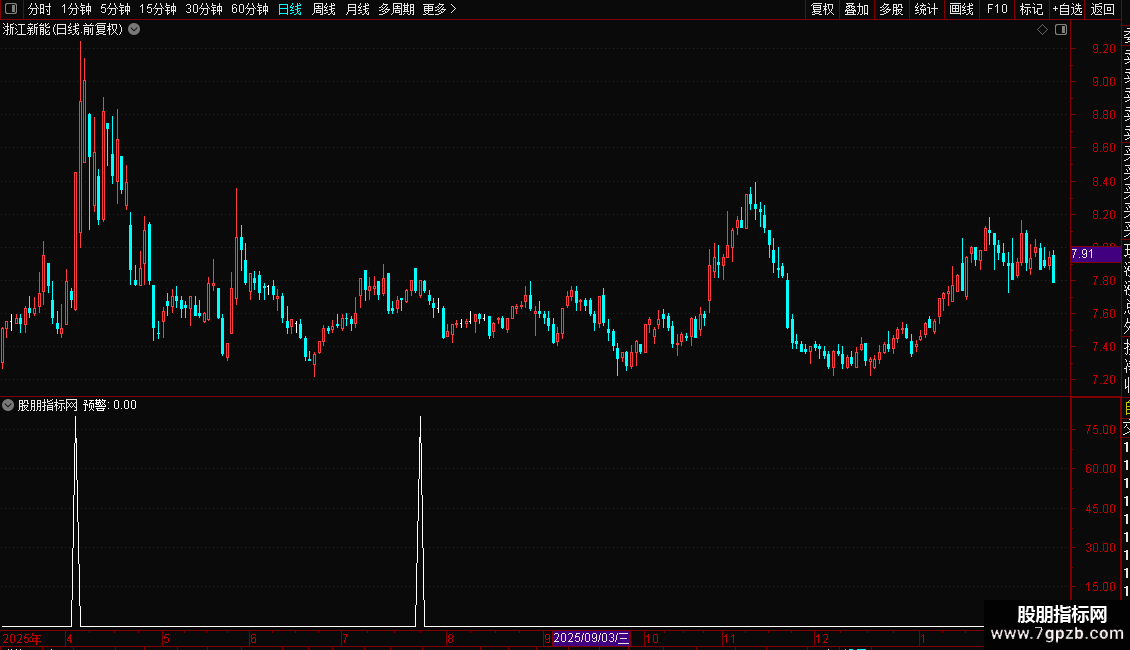Toggle the side panel icon at top-left
Viewport: 1130px width, 650px height.
click(x=11, y=9)
